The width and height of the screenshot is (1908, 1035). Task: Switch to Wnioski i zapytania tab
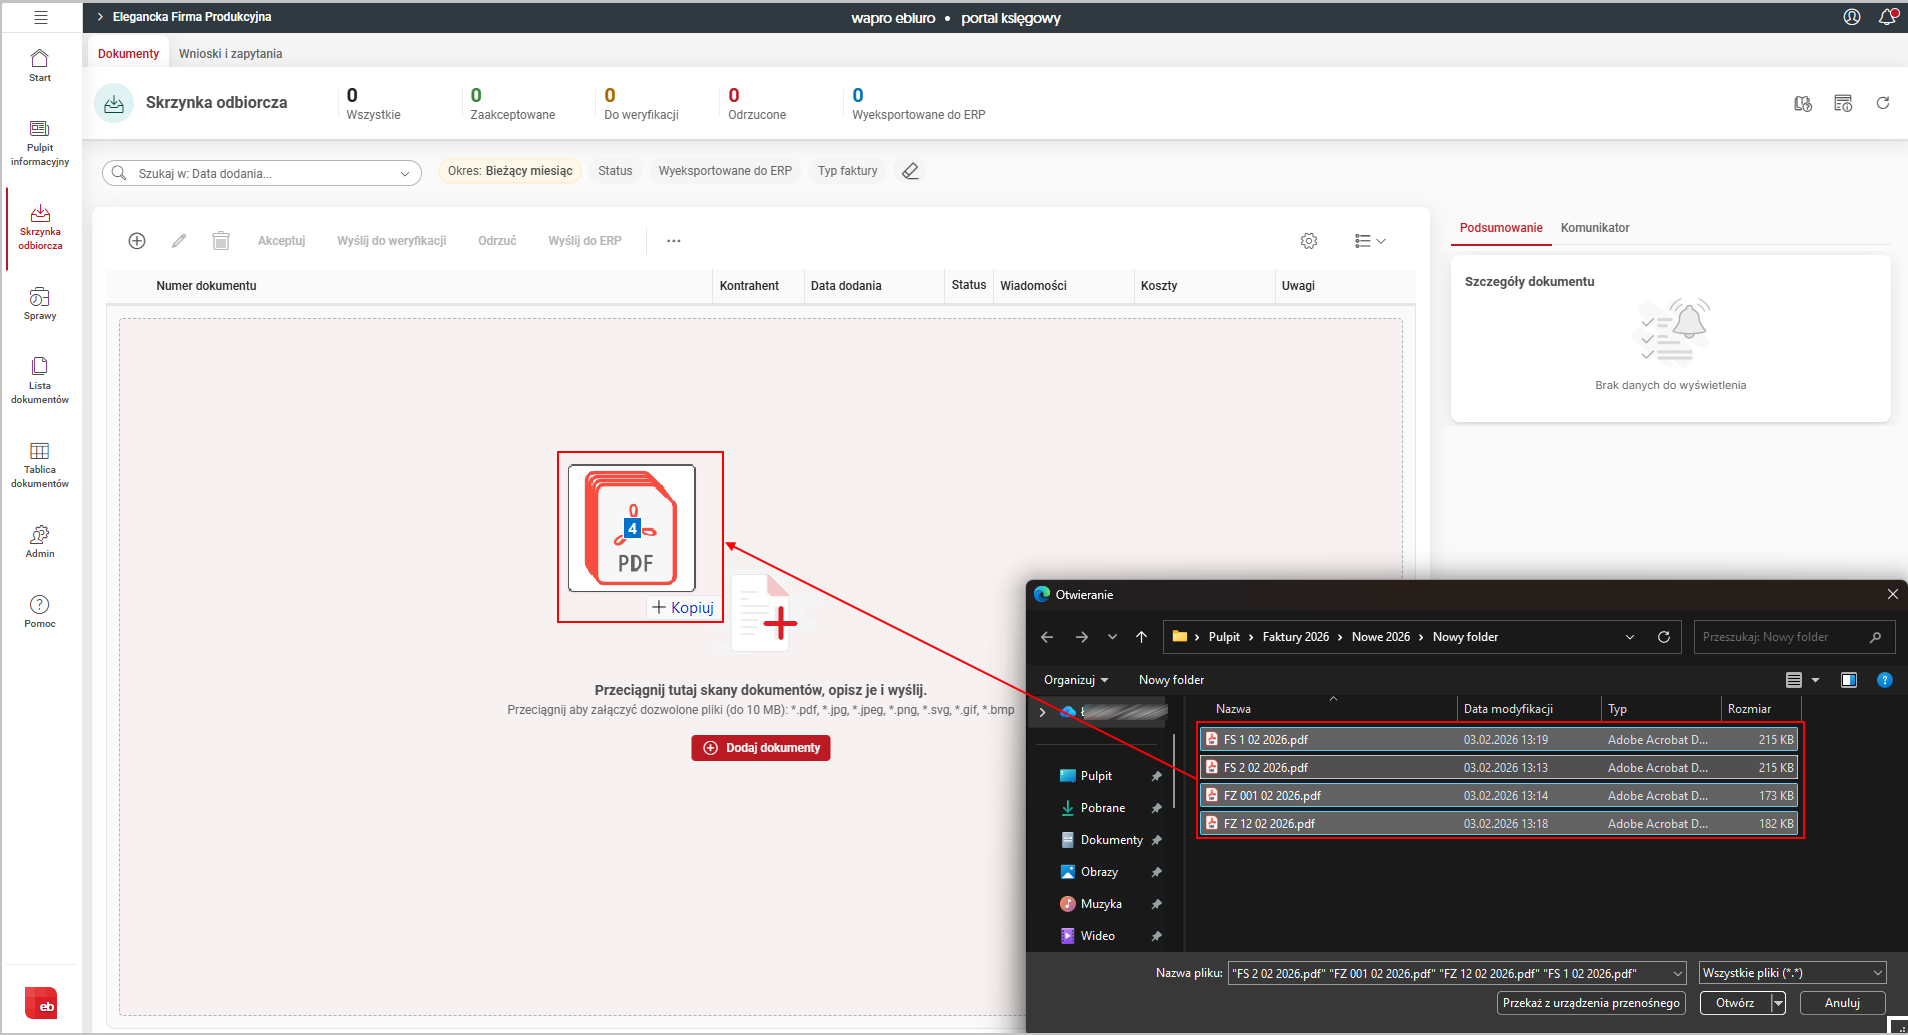(230, 54)
